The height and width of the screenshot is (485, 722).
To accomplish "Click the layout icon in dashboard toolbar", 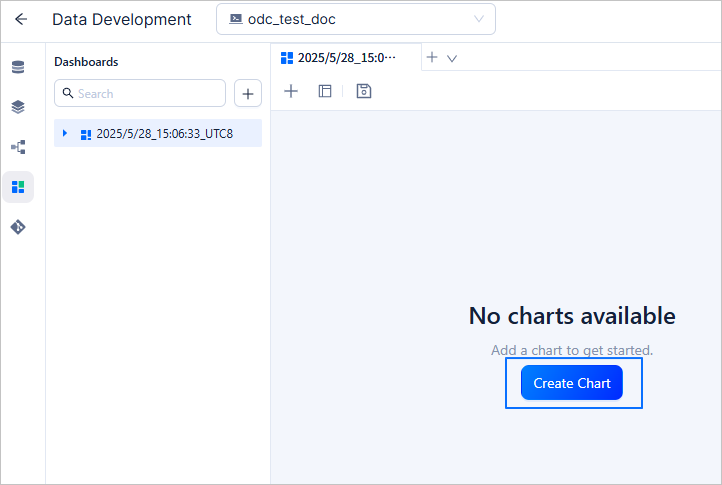I will pyautogui.click(x=325, y=91).
